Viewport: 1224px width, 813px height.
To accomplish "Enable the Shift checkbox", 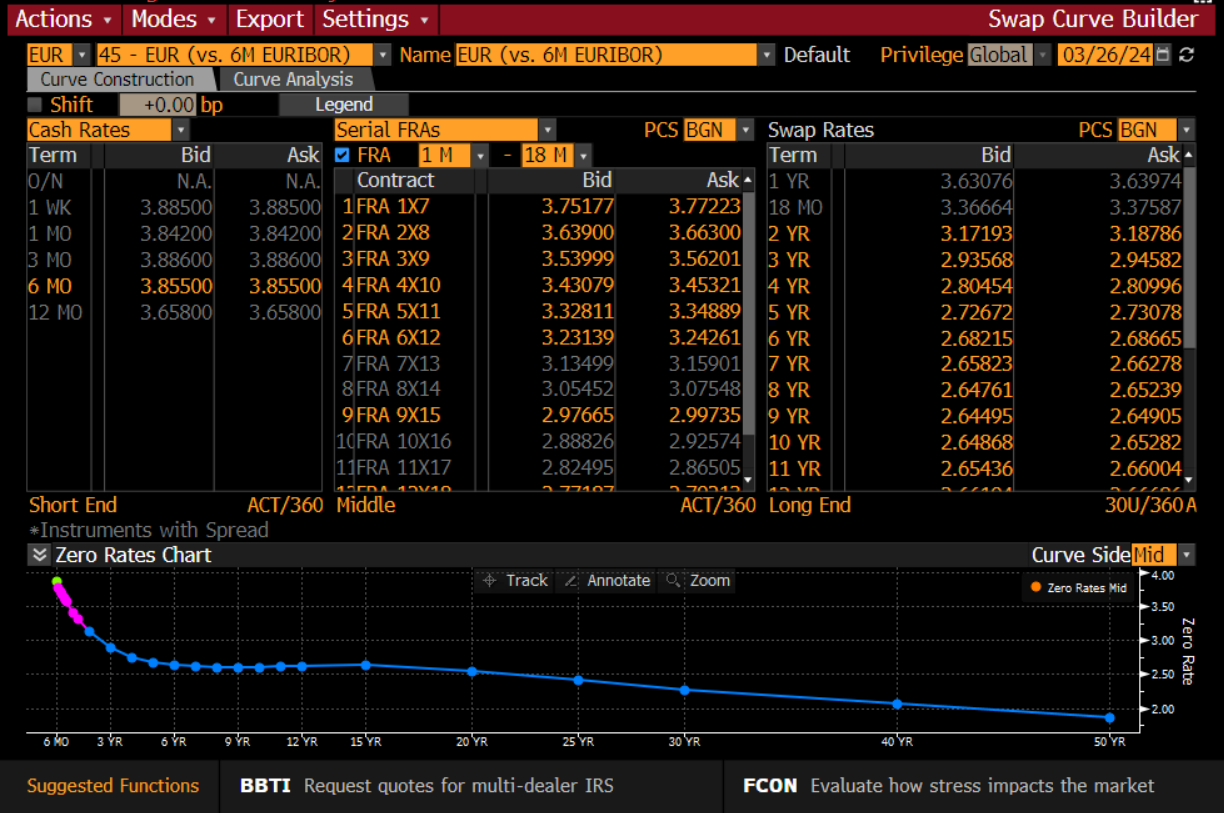I will (x=36, y=105).
